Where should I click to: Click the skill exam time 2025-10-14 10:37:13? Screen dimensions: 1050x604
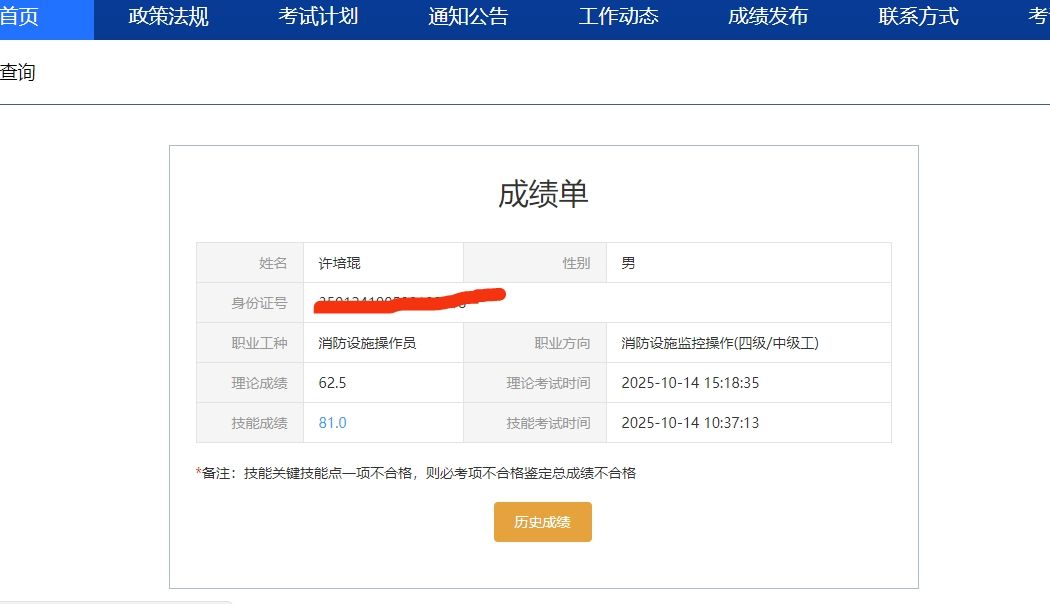(690, 423)
